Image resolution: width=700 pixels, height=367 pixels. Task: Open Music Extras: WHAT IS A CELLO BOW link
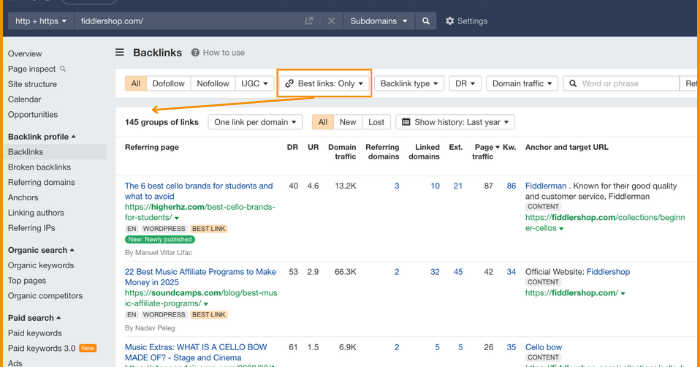[196, 352]
